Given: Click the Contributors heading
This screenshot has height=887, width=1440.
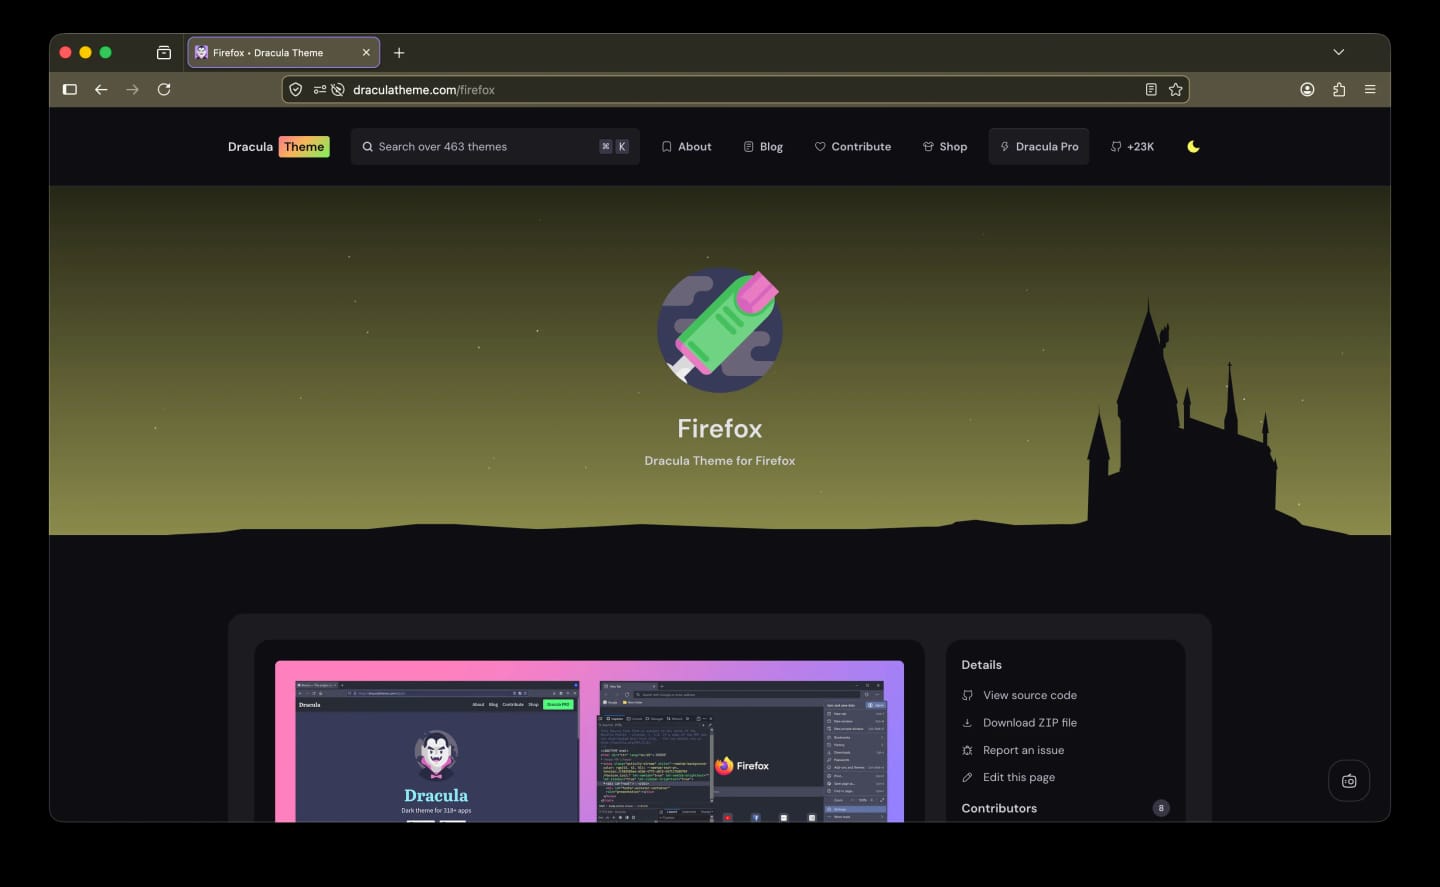Looking at the screenshot, I should tap(999, 808).
